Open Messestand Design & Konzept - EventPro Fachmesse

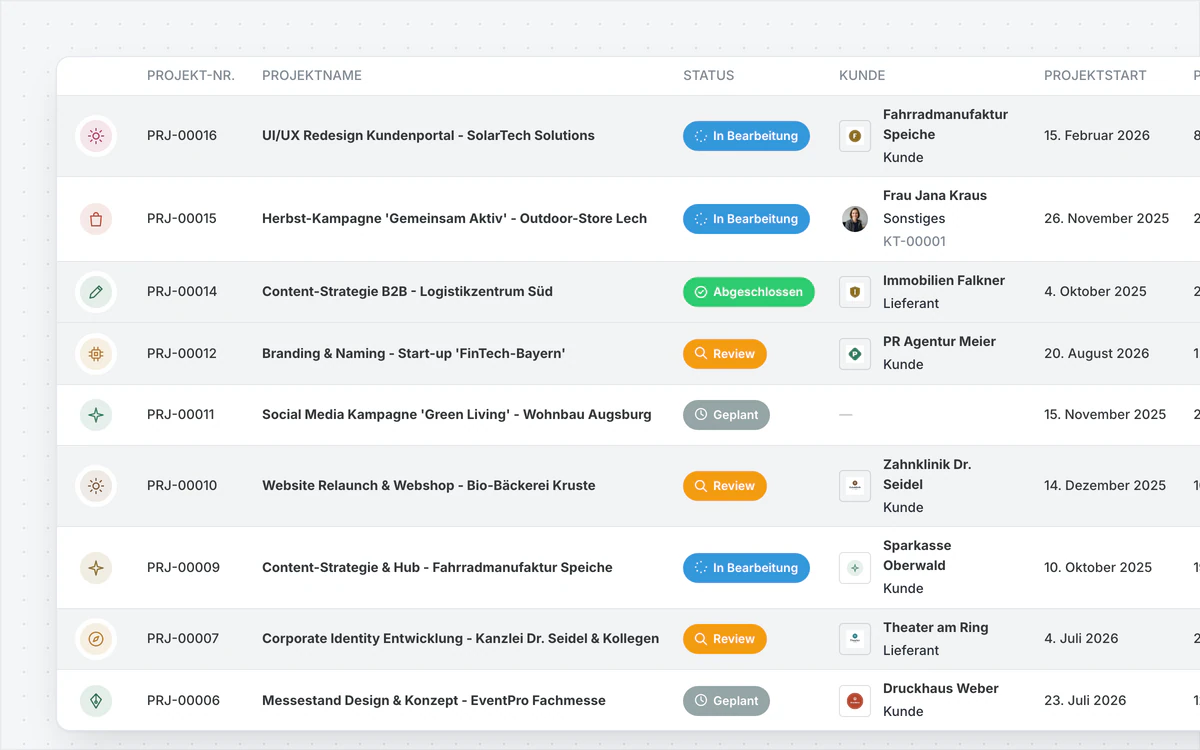pos(434,701)
